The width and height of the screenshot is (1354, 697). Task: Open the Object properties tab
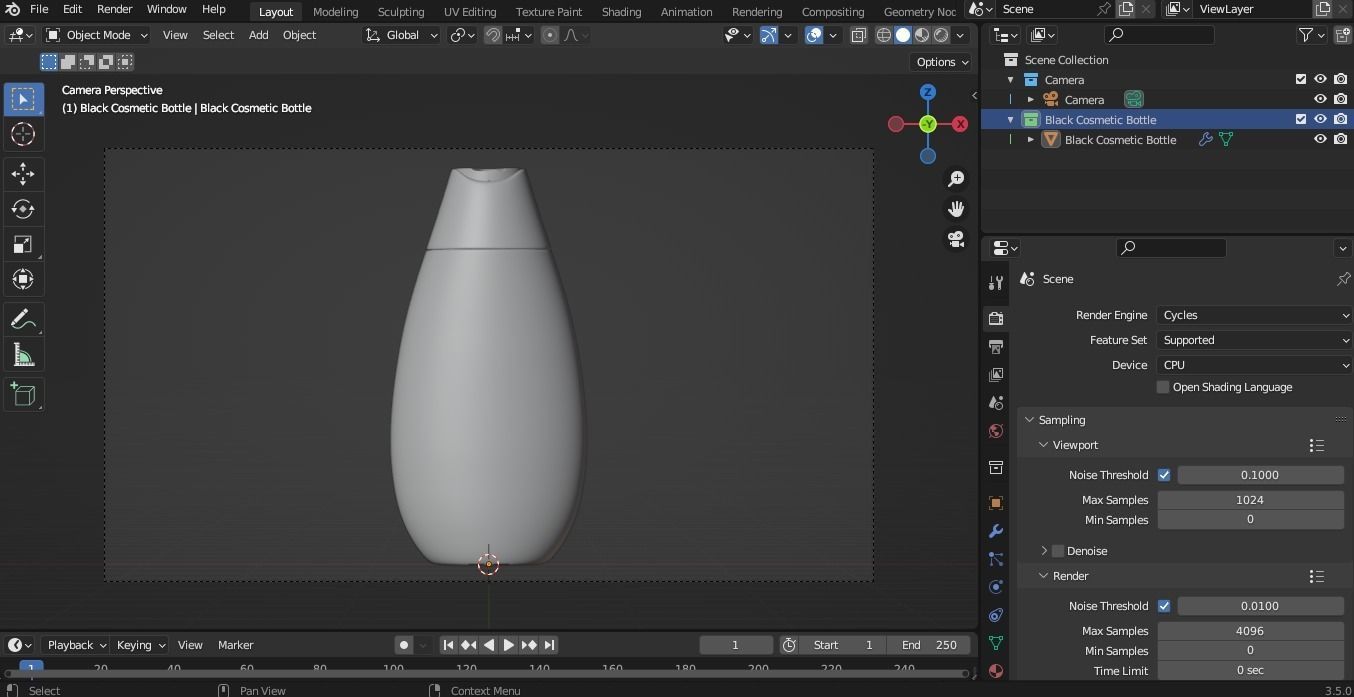995,503
